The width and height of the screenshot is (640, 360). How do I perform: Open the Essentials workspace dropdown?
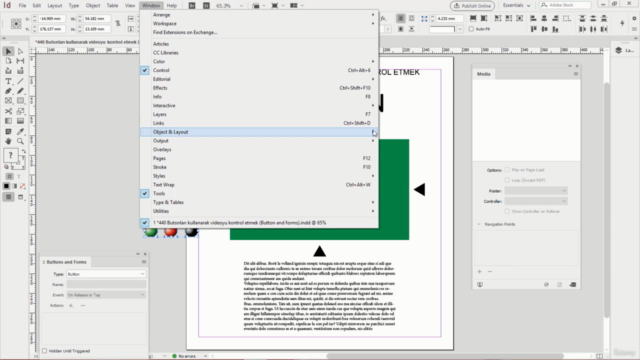[516, 5]
